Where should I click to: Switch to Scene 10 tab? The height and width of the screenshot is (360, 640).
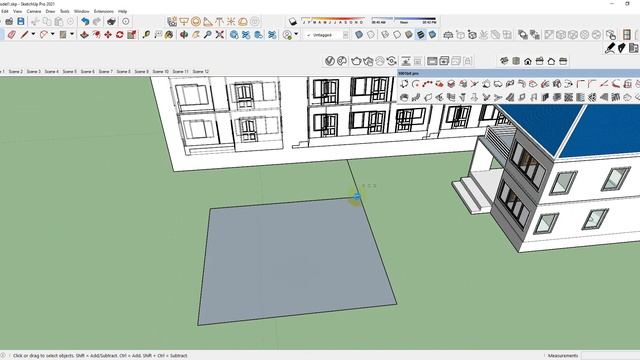[160, 71]
